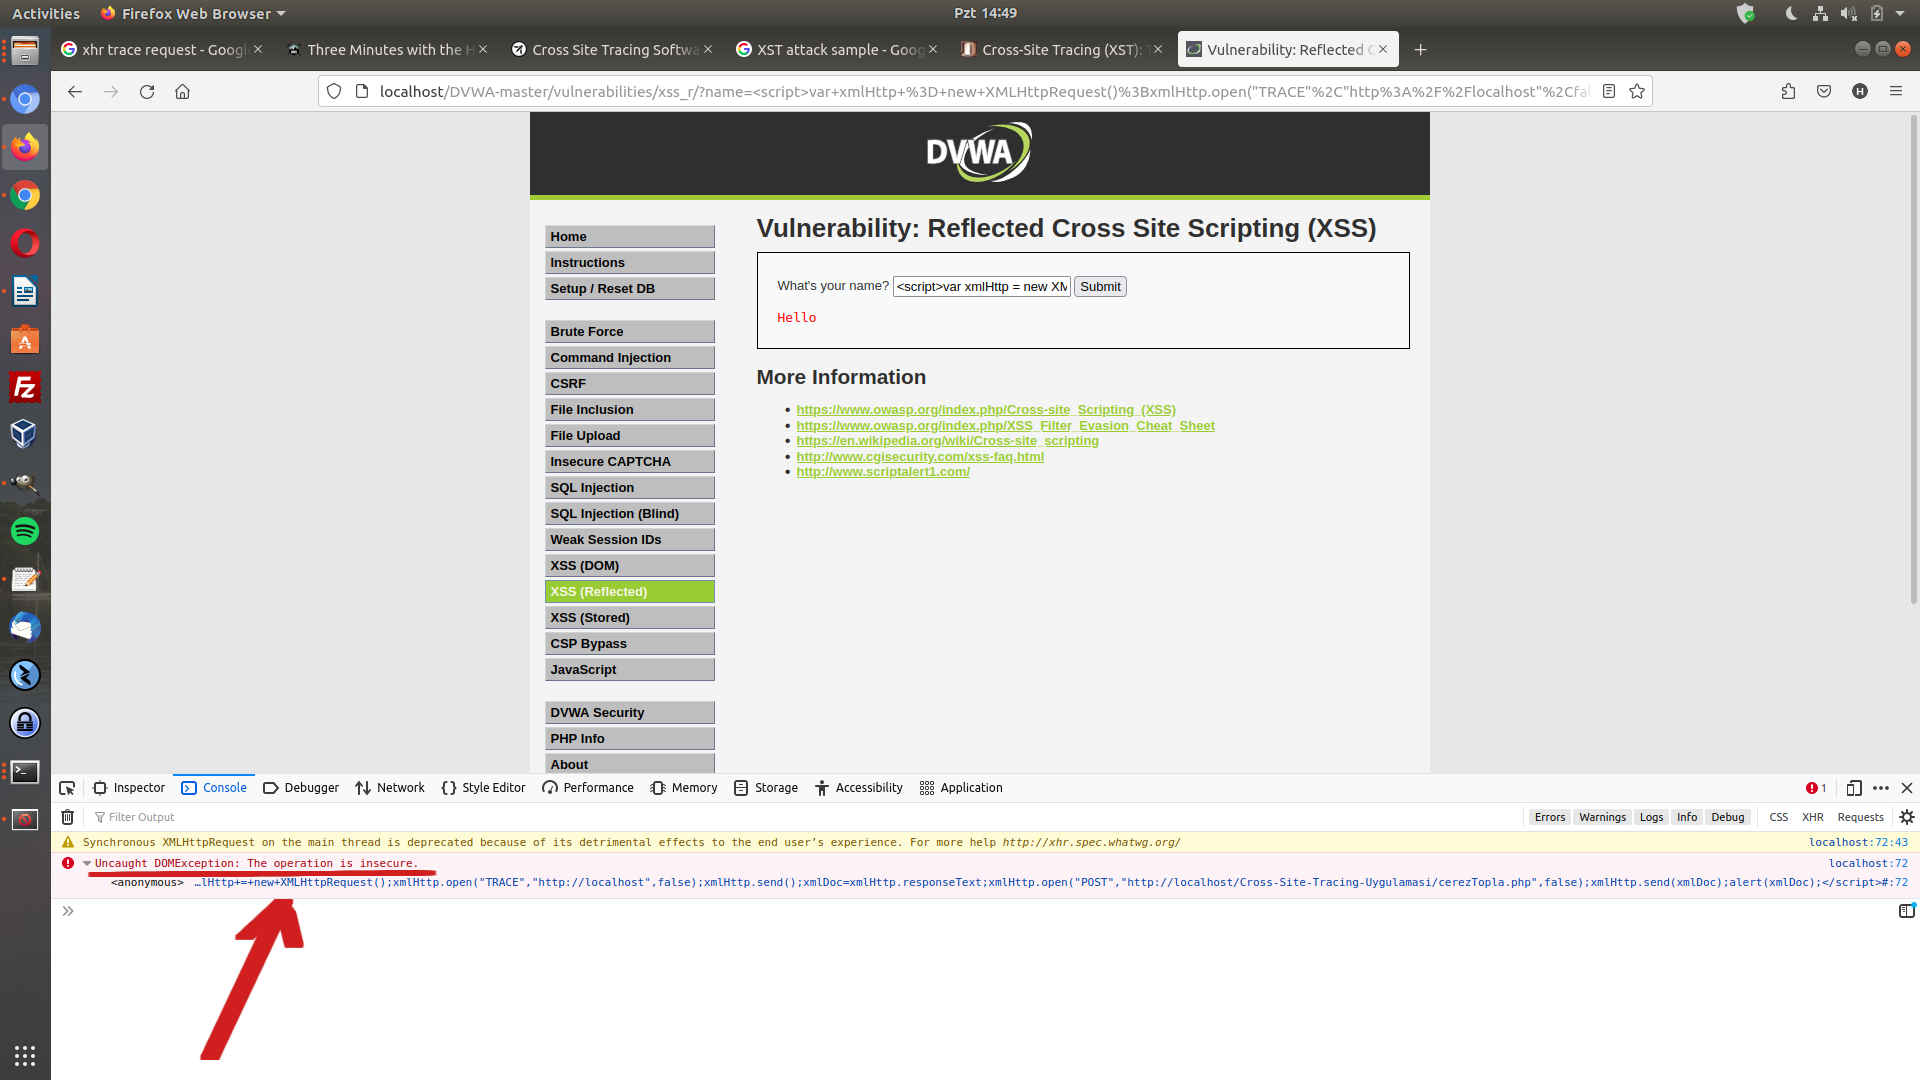Open the scriptalert1.com link
The width and height of the screenshot is (1920, 1080).
click(883, 472)
